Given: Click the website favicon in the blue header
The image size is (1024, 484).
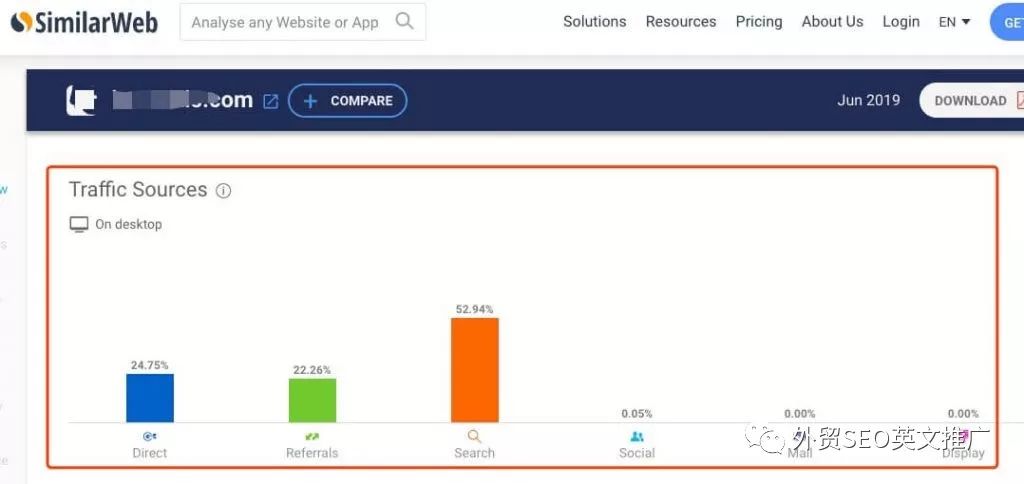Looking at the screenshot, I should [x=82, y=101].
